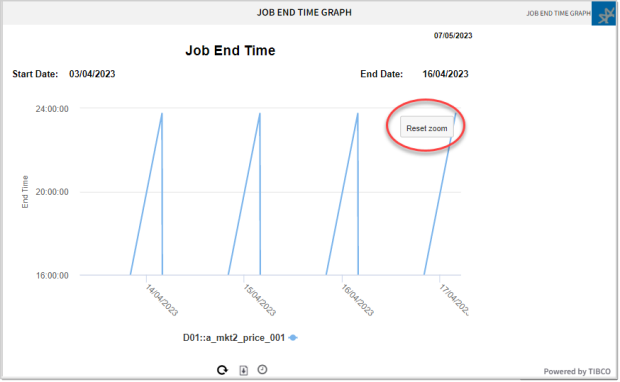The width and height of the screenshot is (620, 382).
Task: Click the 24:00:00 y-axis label
Action: pyautogui.click(x=52, y=109)
